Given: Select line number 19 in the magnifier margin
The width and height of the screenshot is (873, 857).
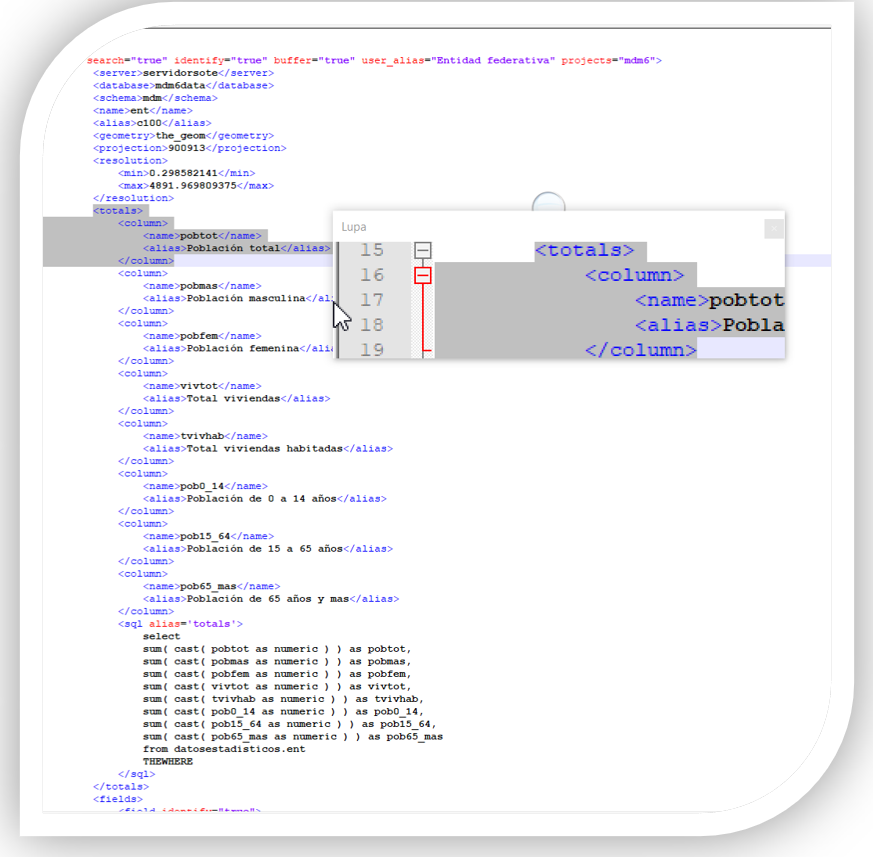Looking at the screenshot, I should click(x=371, y=349).
